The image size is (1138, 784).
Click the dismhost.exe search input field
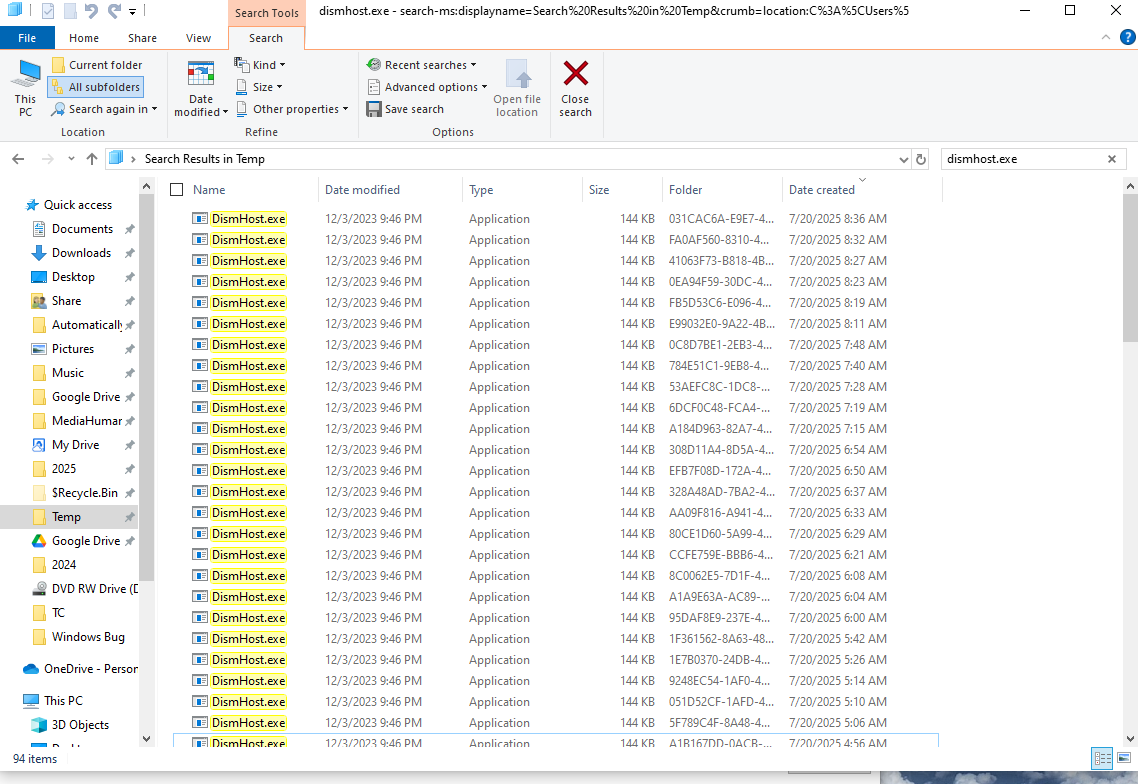tap(1022, 159)
